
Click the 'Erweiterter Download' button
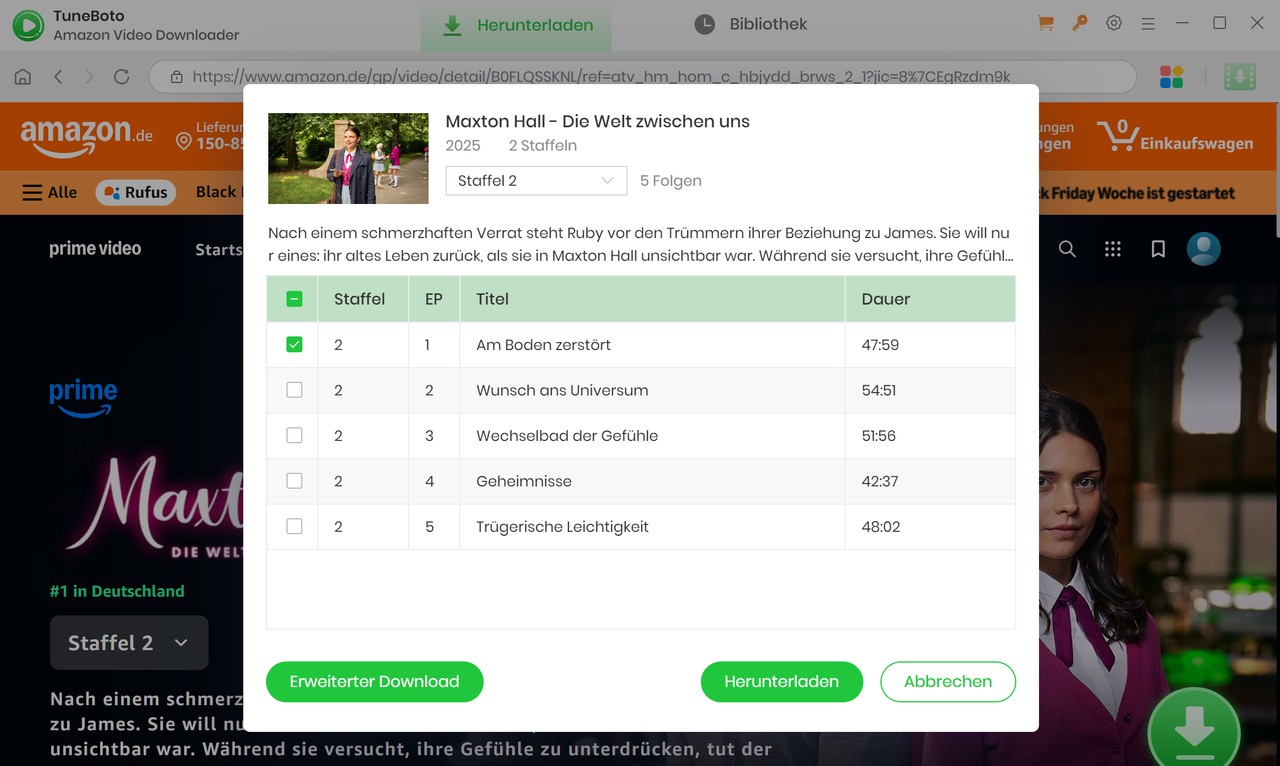[374, 681]
